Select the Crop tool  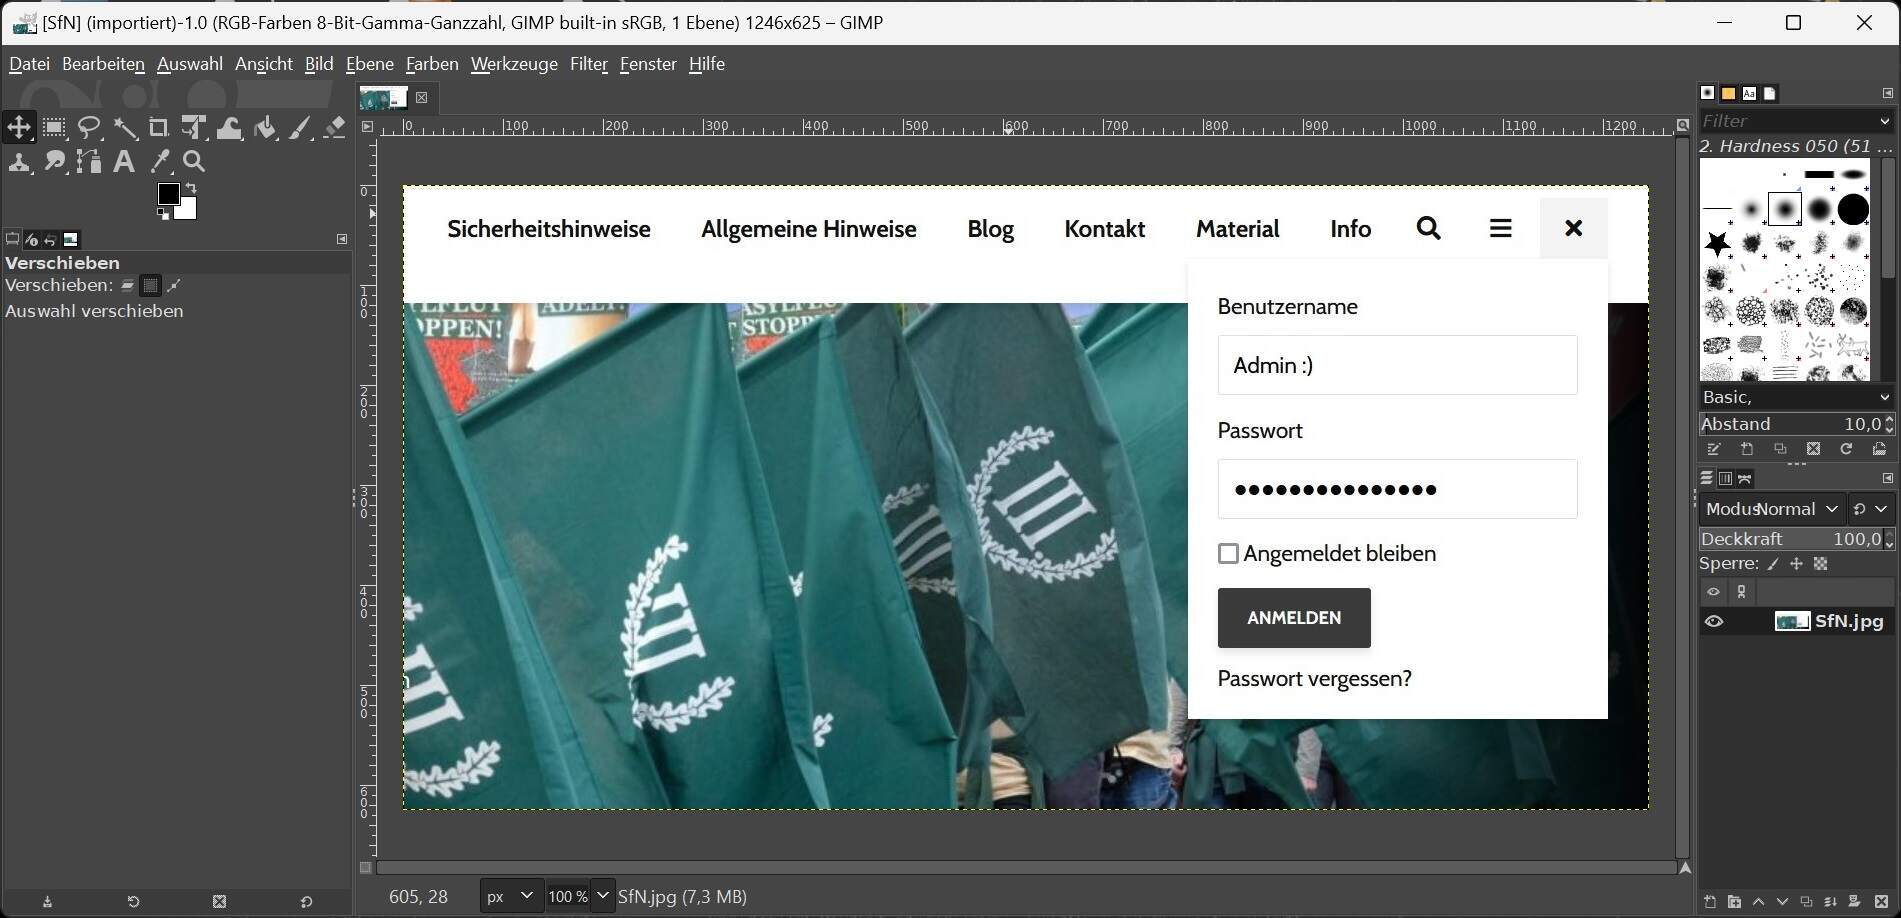point(159,127)
